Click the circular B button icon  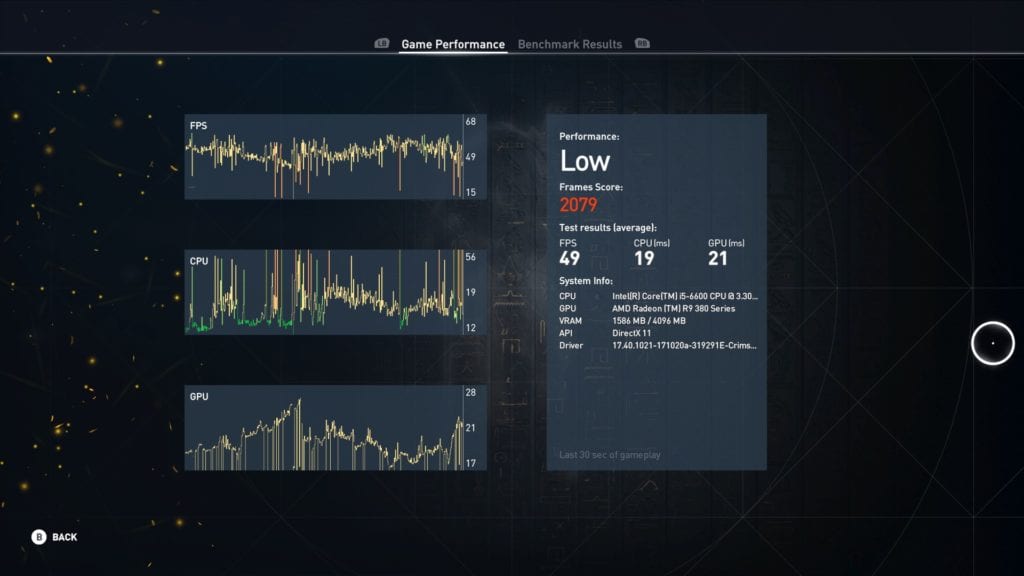tap(39, 537)
